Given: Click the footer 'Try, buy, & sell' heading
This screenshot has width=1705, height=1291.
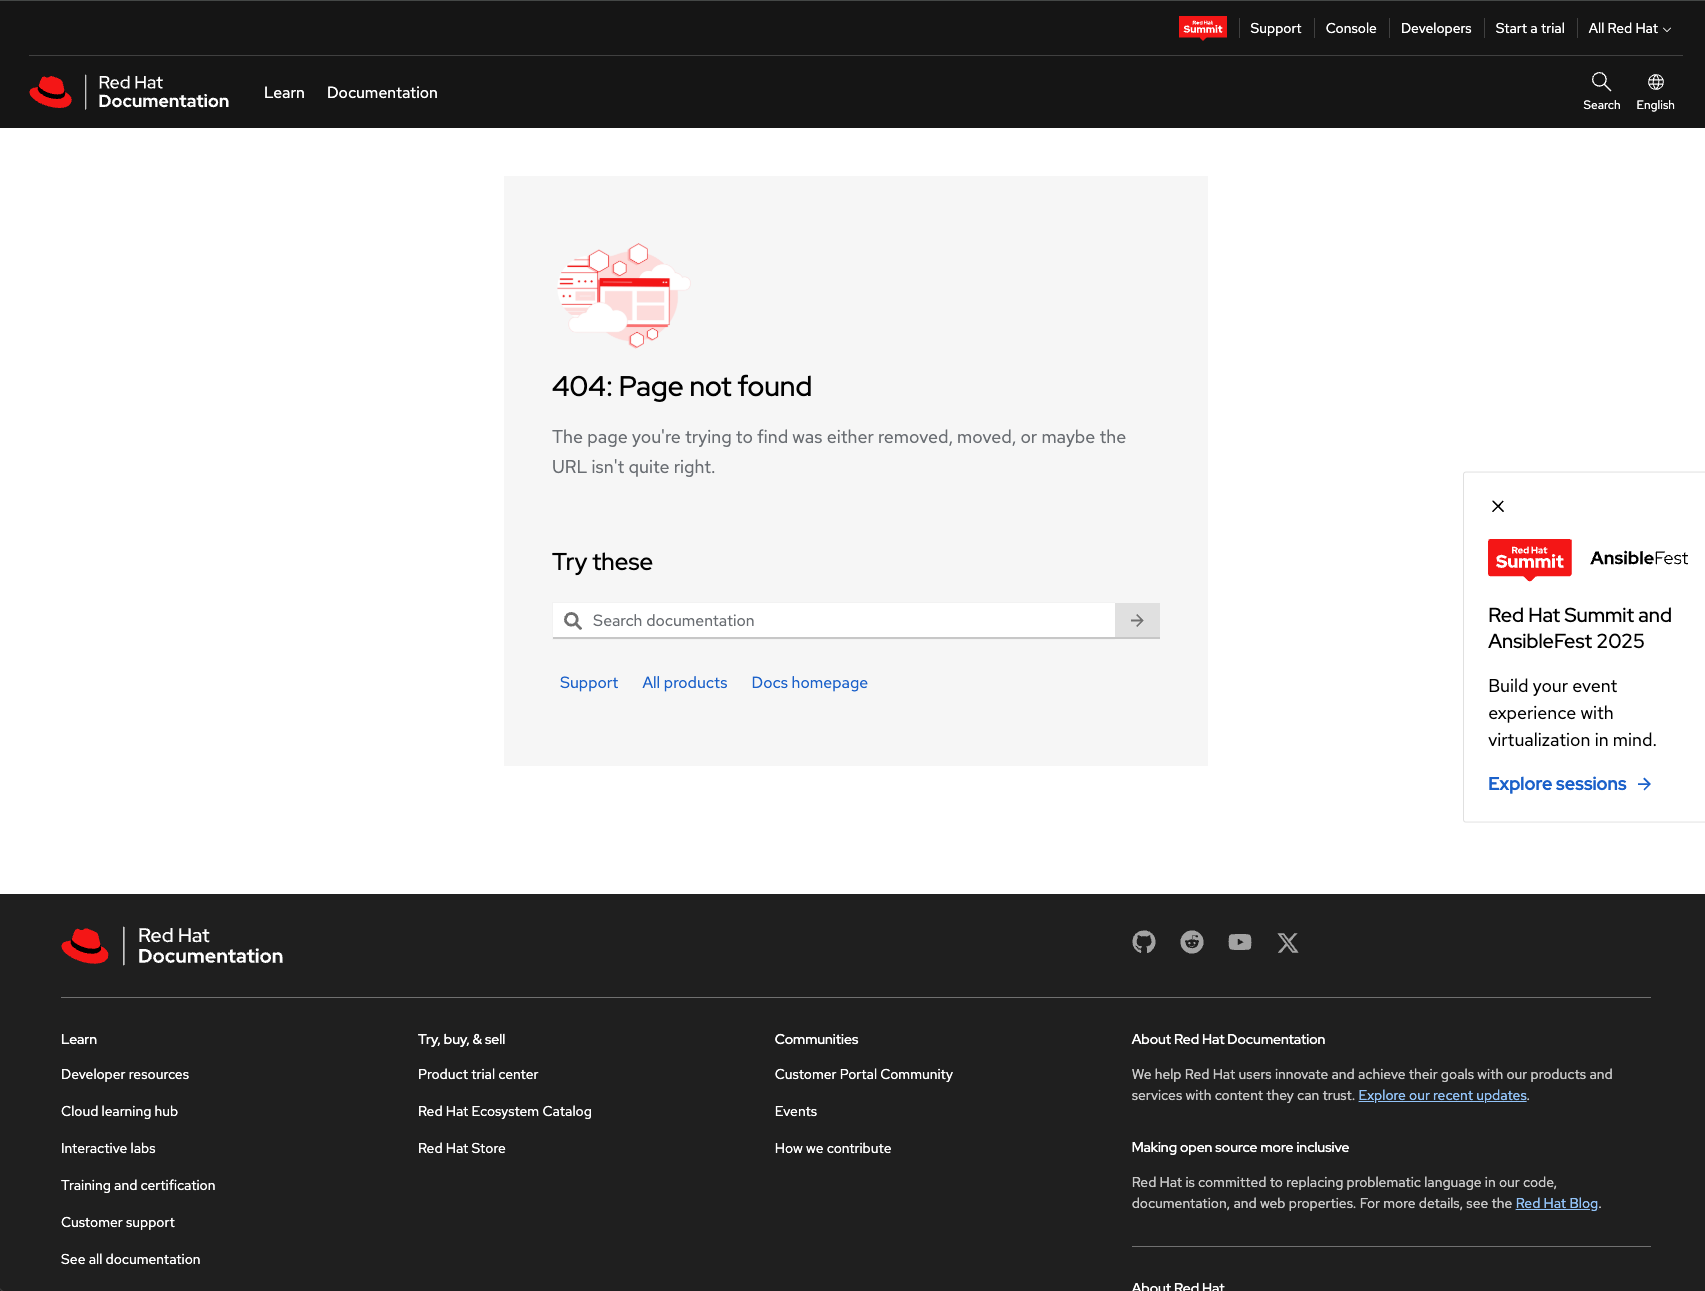Looking at the screenshot, I should [462, 1039].
